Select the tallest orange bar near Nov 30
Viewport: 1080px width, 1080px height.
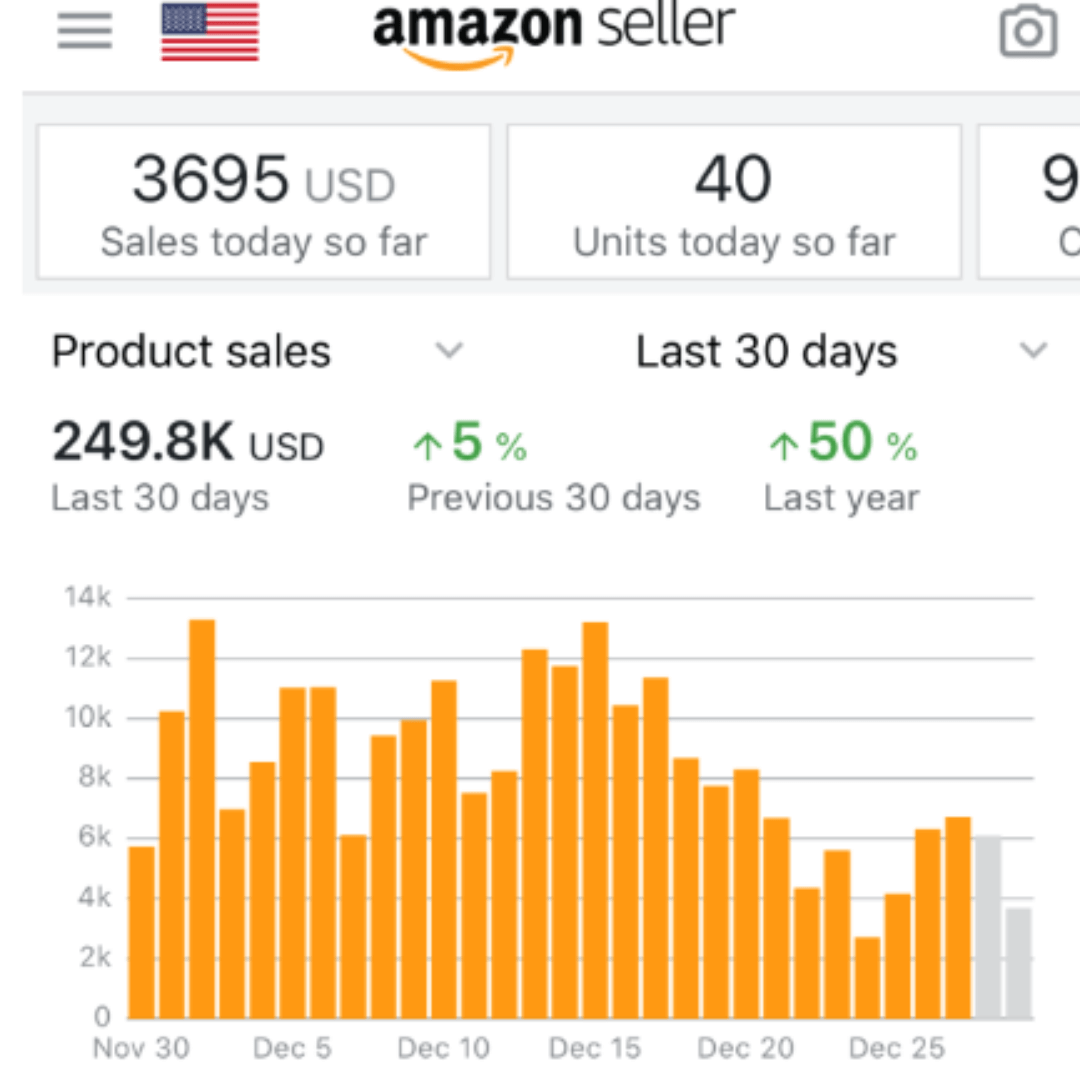pos(202,818)
